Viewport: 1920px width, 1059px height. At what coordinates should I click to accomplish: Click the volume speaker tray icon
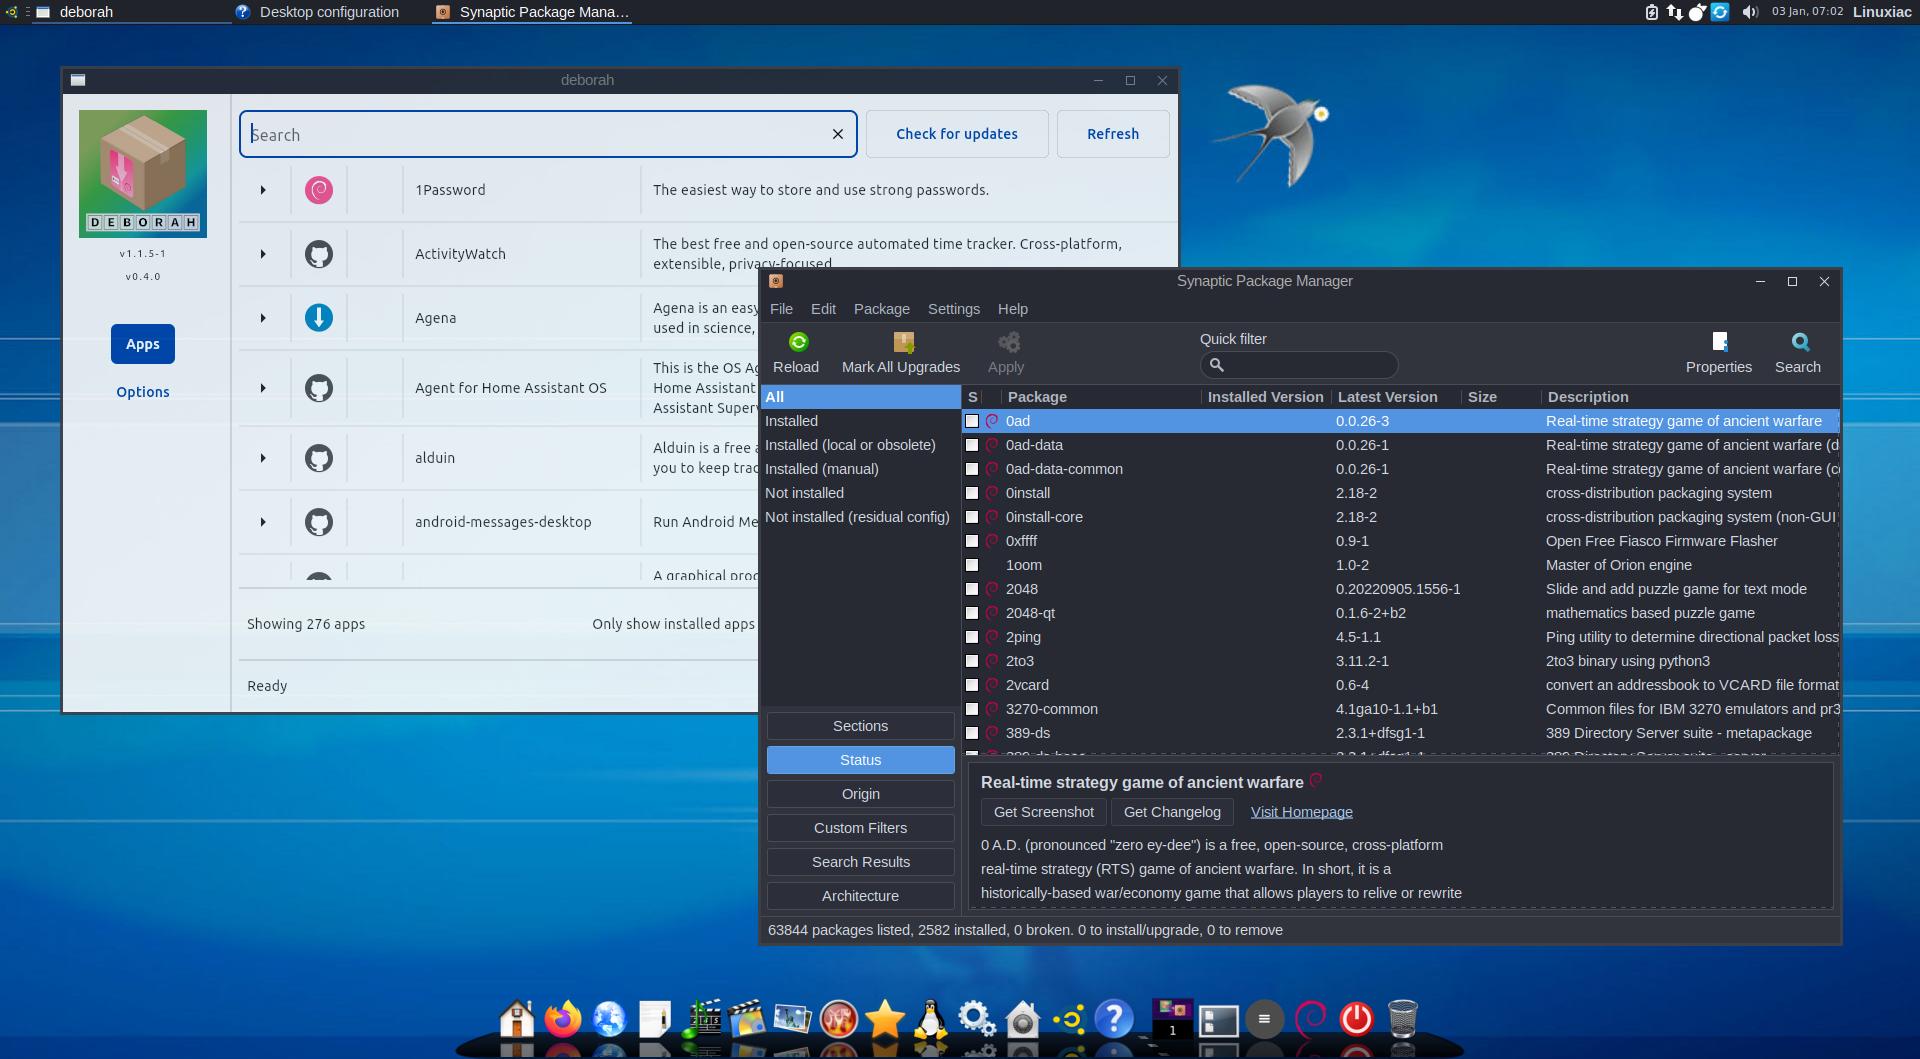[1750, 12]
